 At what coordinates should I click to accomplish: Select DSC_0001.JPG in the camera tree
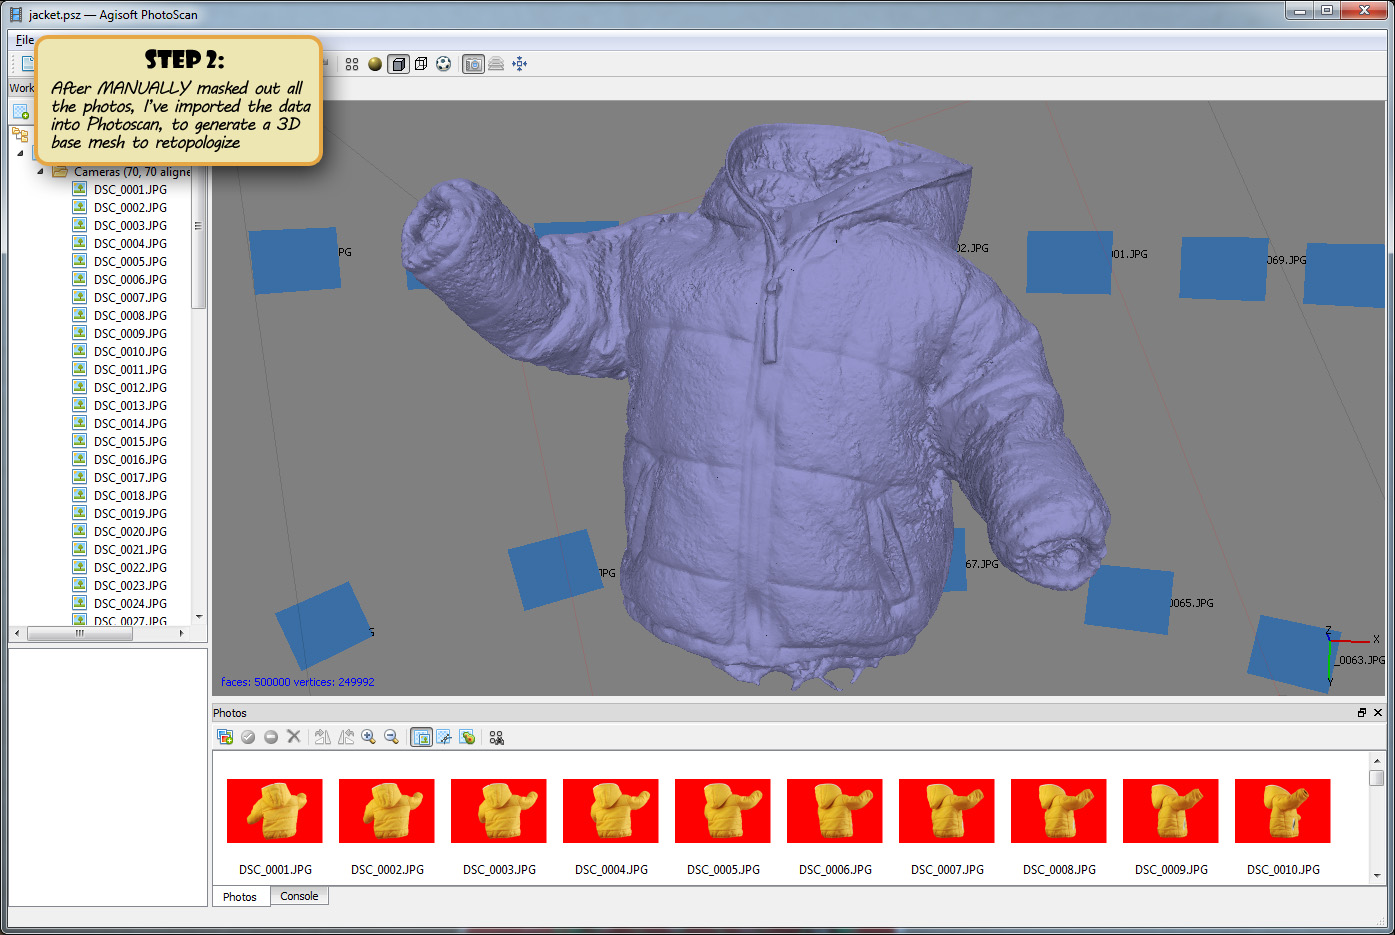pos(130,189)
